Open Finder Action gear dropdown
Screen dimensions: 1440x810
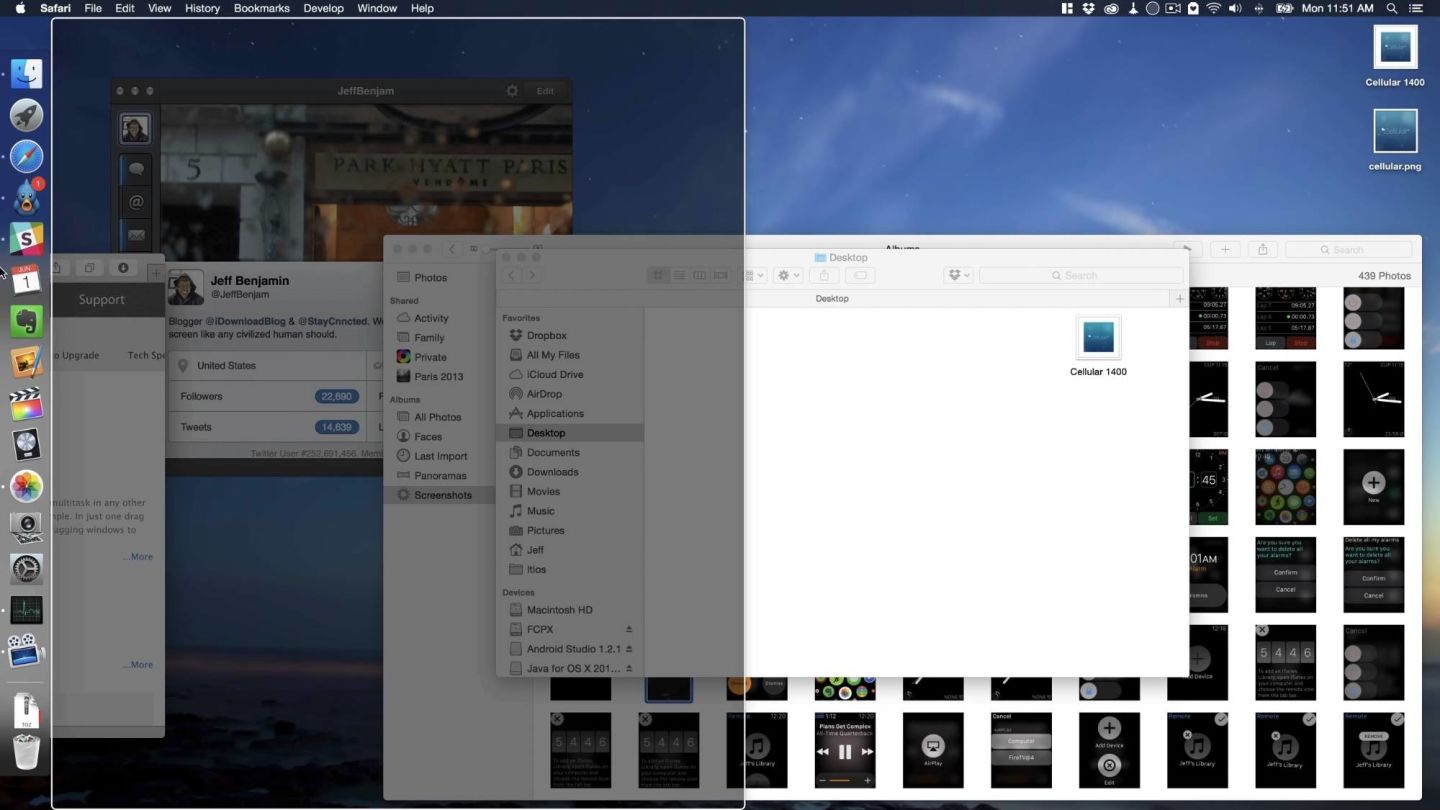click(788, 275)
